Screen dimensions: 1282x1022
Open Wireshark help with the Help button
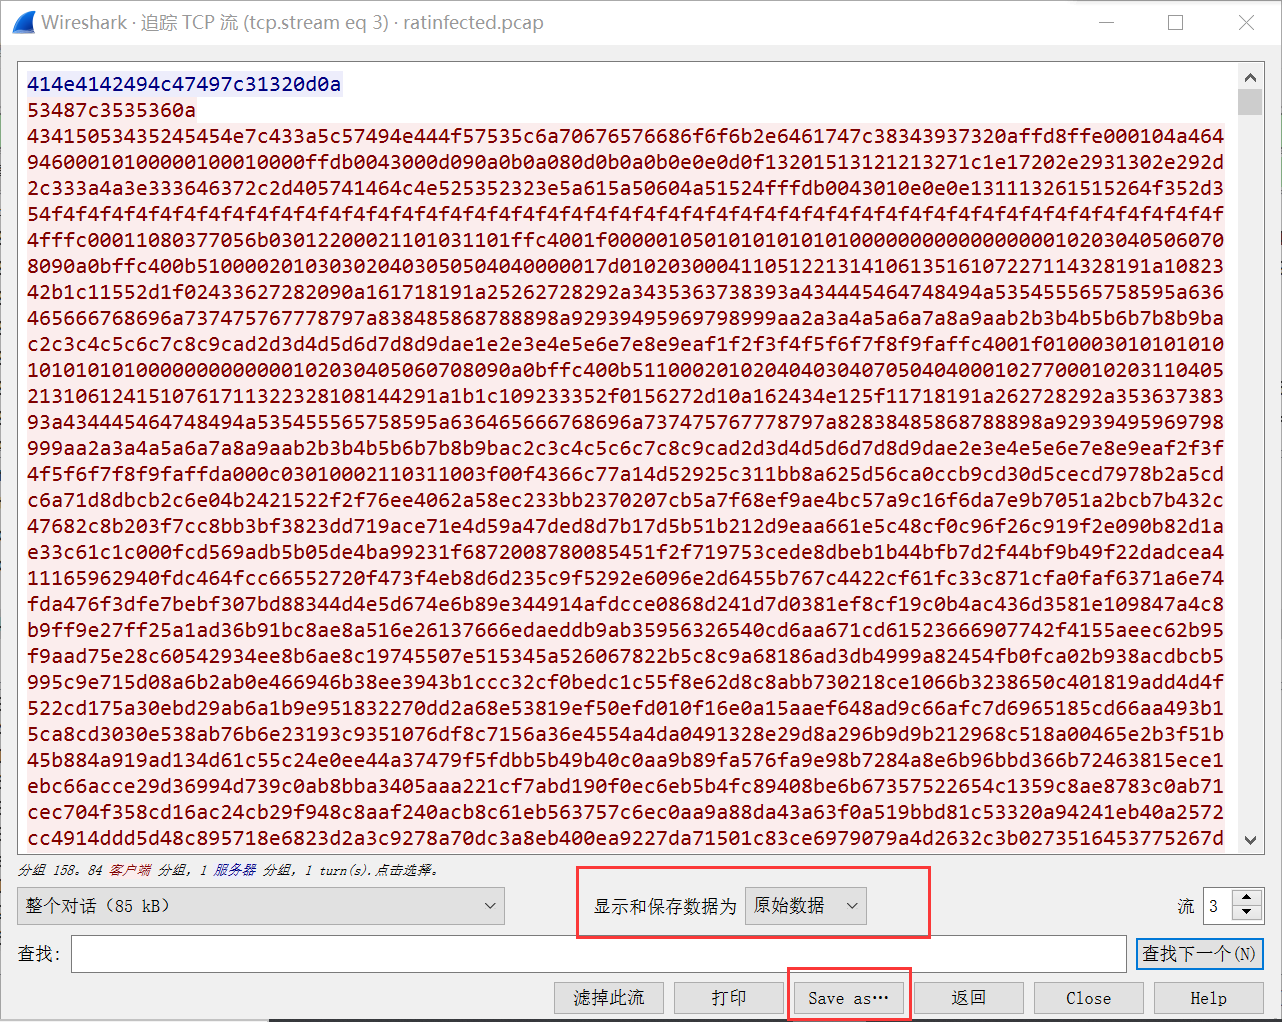1209,997
